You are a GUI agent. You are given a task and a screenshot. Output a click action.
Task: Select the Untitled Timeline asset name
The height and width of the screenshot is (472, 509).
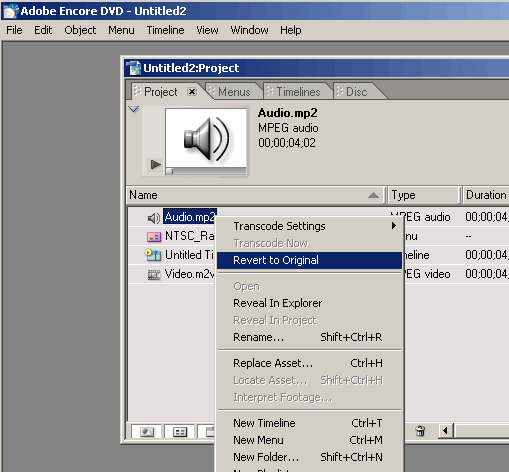189,255
